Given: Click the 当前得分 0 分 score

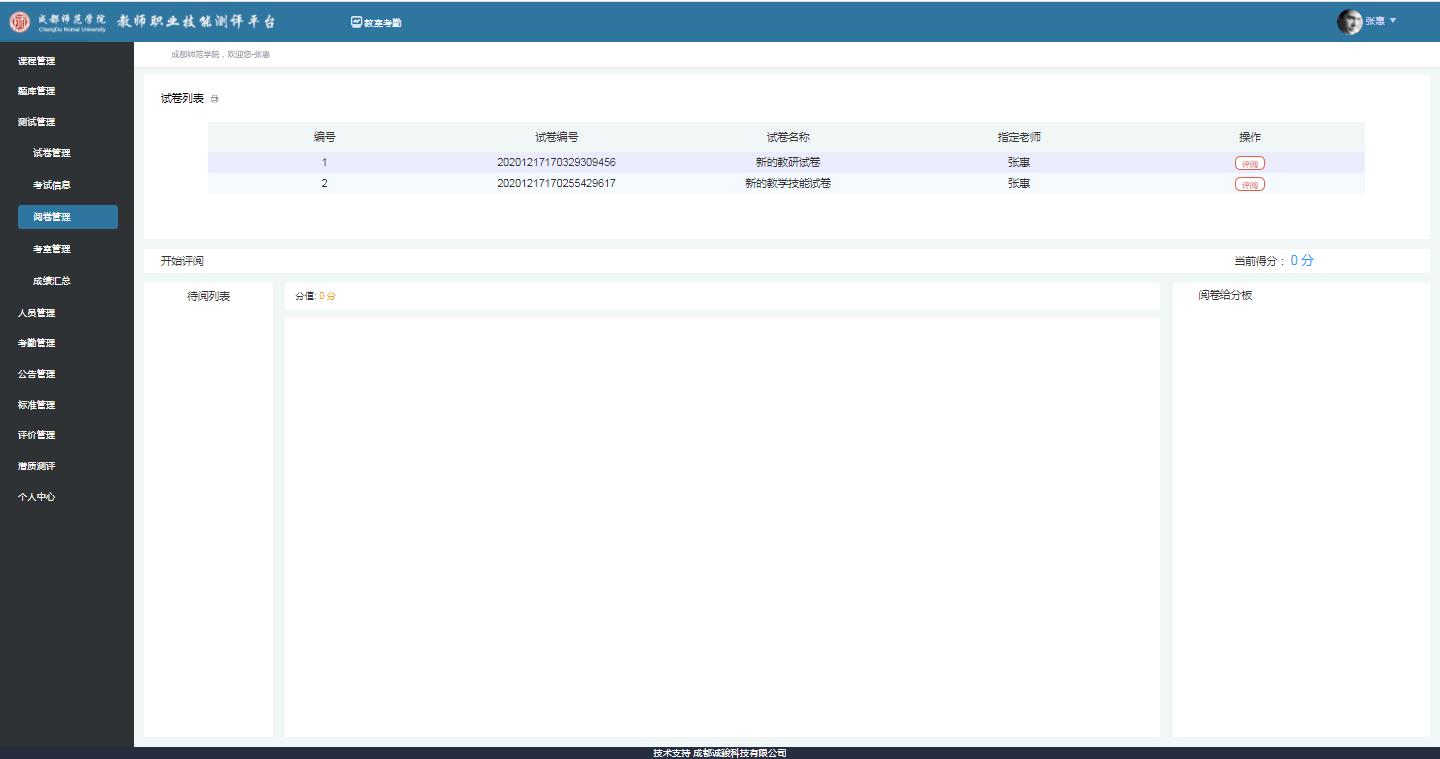Looking at the screenshot, I should click(1273, 260).
